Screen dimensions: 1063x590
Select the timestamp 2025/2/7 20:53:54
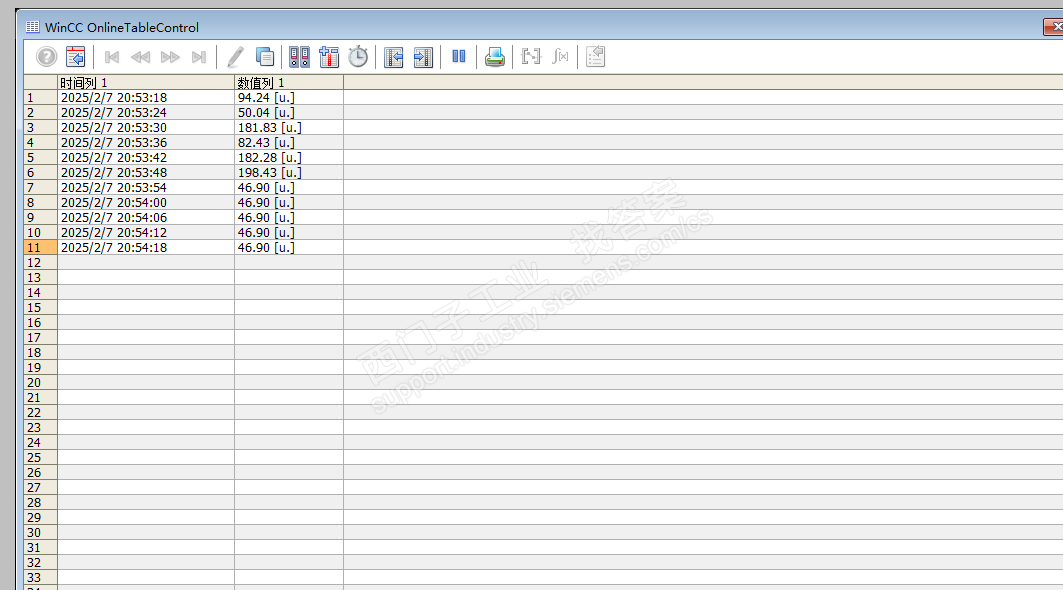coord(114,187)
